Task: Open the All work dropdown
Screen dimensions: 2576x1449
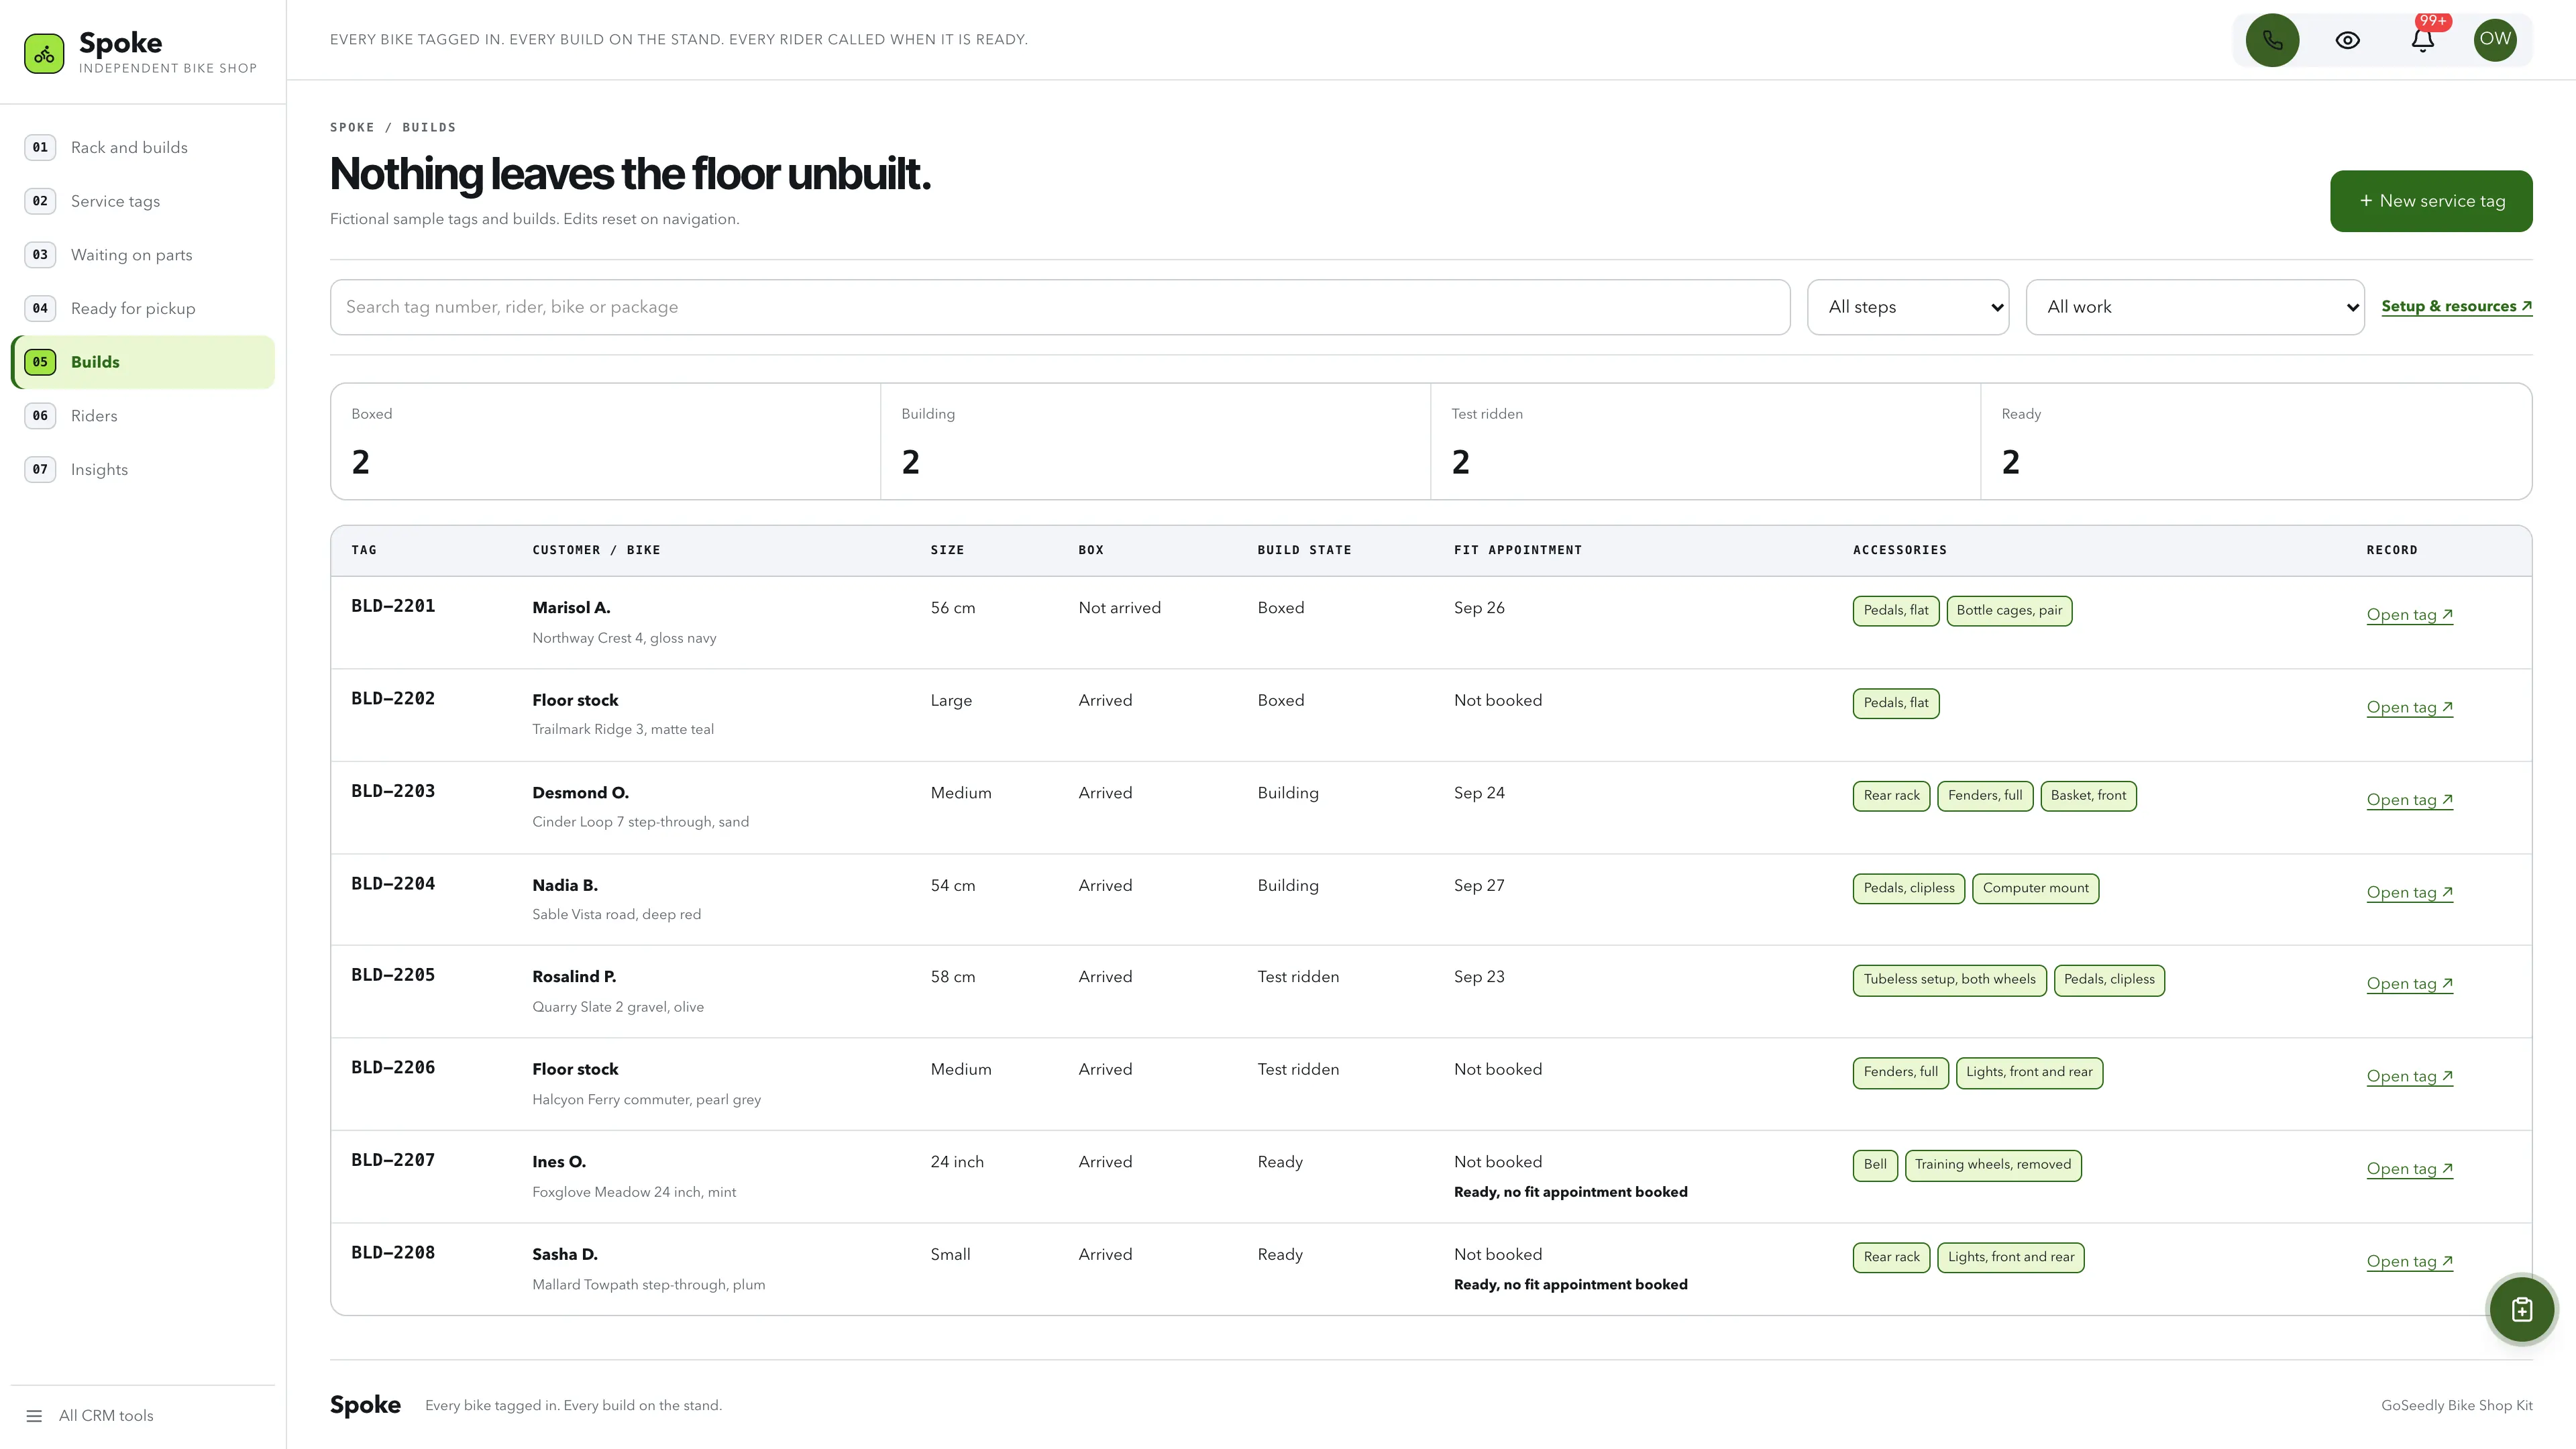Action: point(2195,307)
